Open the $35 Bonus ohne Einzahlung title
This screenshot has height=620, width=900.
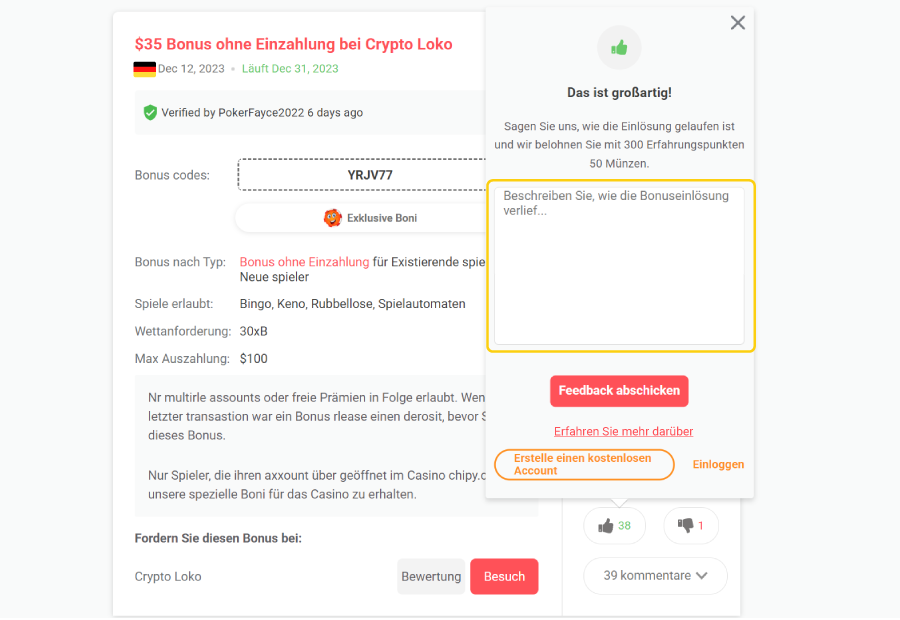point(293,44)
